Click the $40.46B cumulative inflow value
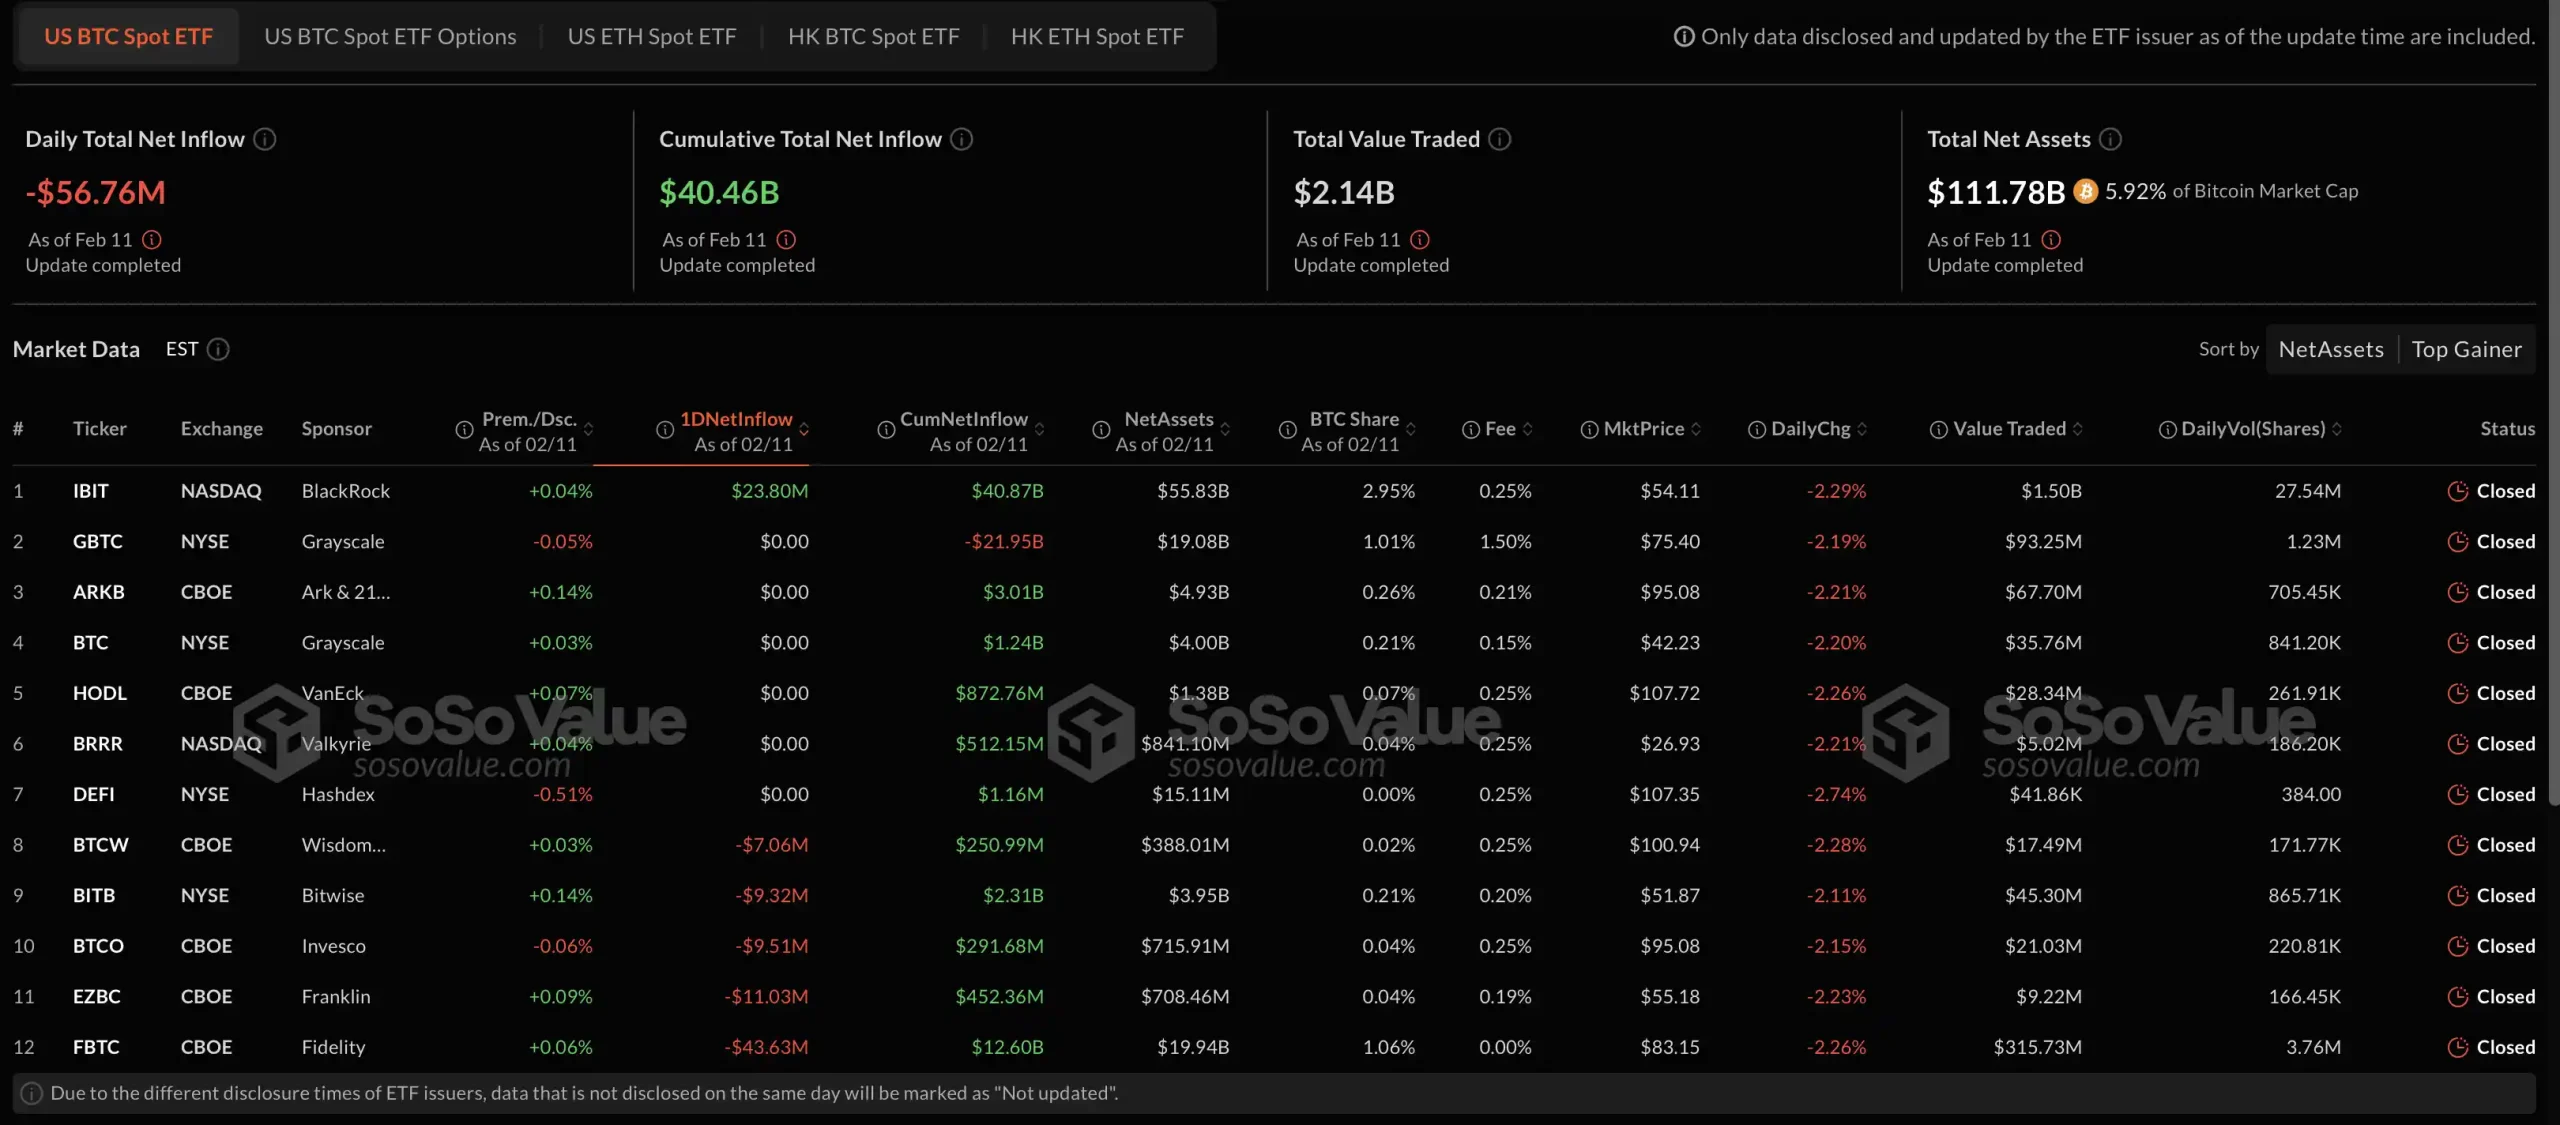Screen dimensions: 2560x1125 tap(719, 192)
